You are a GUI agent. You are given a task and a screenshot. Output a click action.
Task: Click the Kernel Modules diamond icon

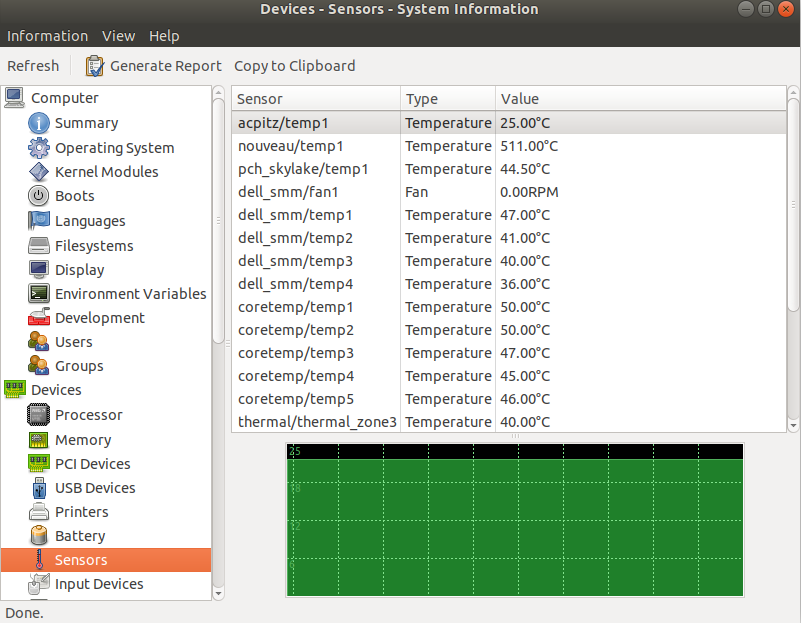click(x=39, y=172)
